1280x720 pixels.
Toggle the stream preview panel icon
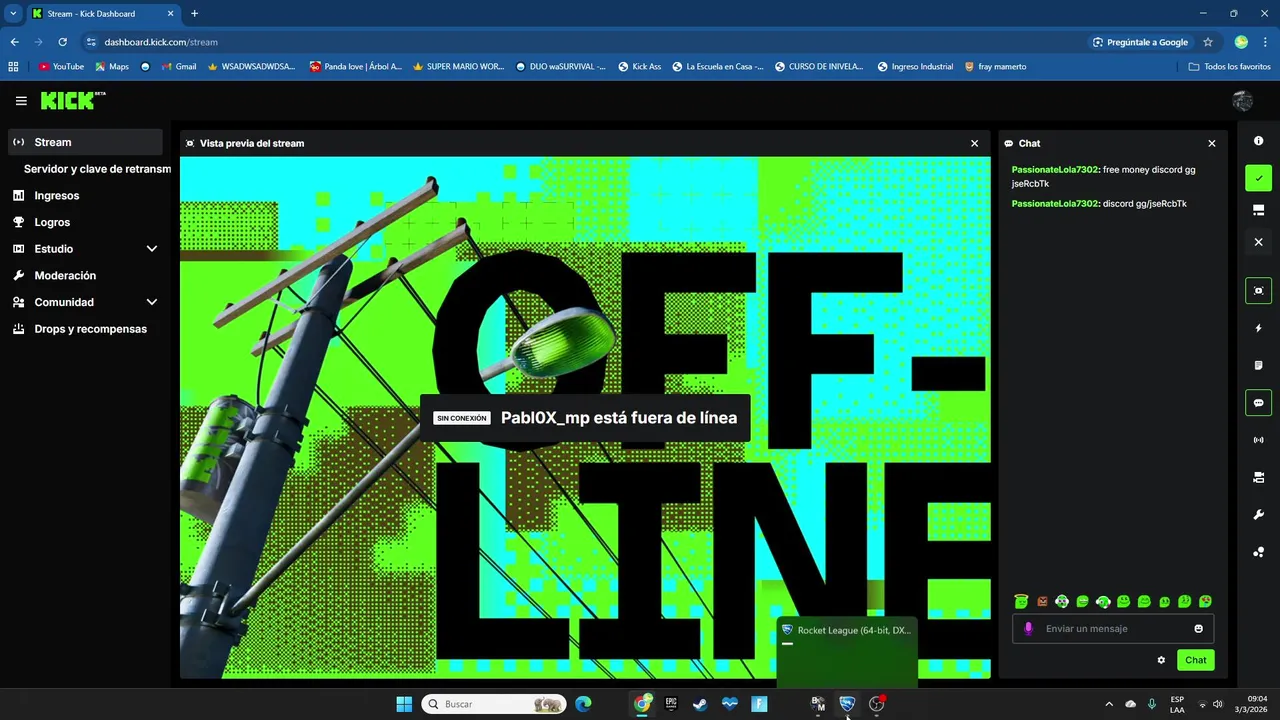1258,290
